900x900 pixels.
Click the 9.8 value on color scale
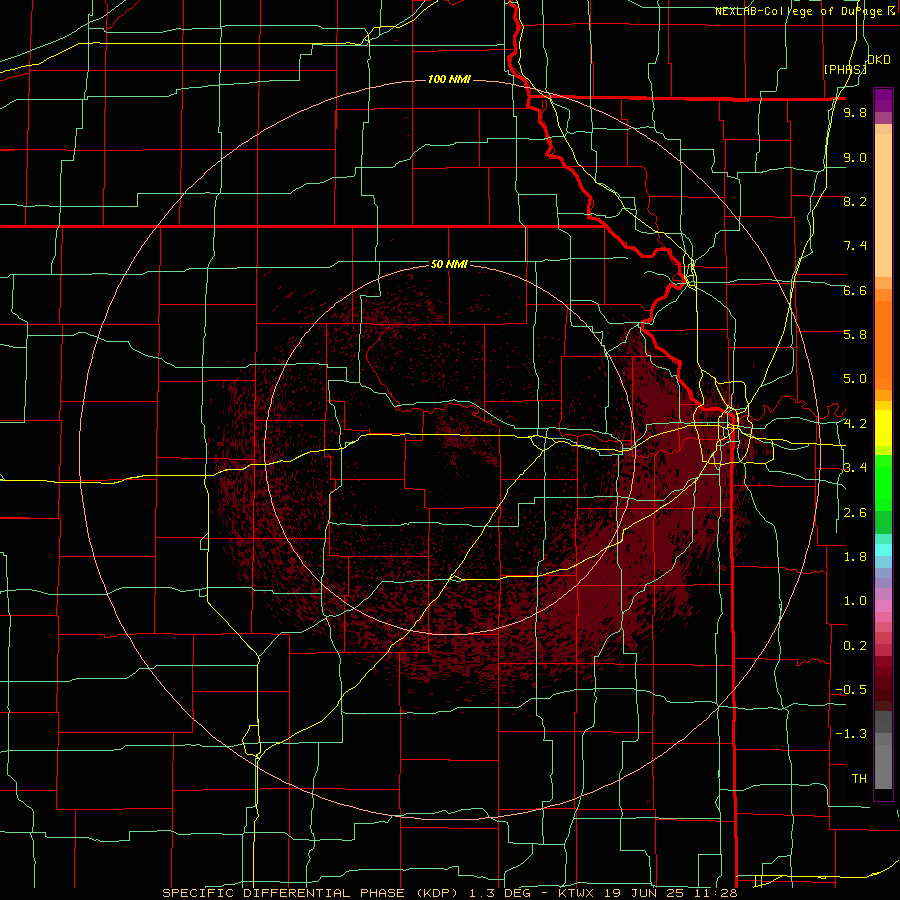click(x=855, y=113)
